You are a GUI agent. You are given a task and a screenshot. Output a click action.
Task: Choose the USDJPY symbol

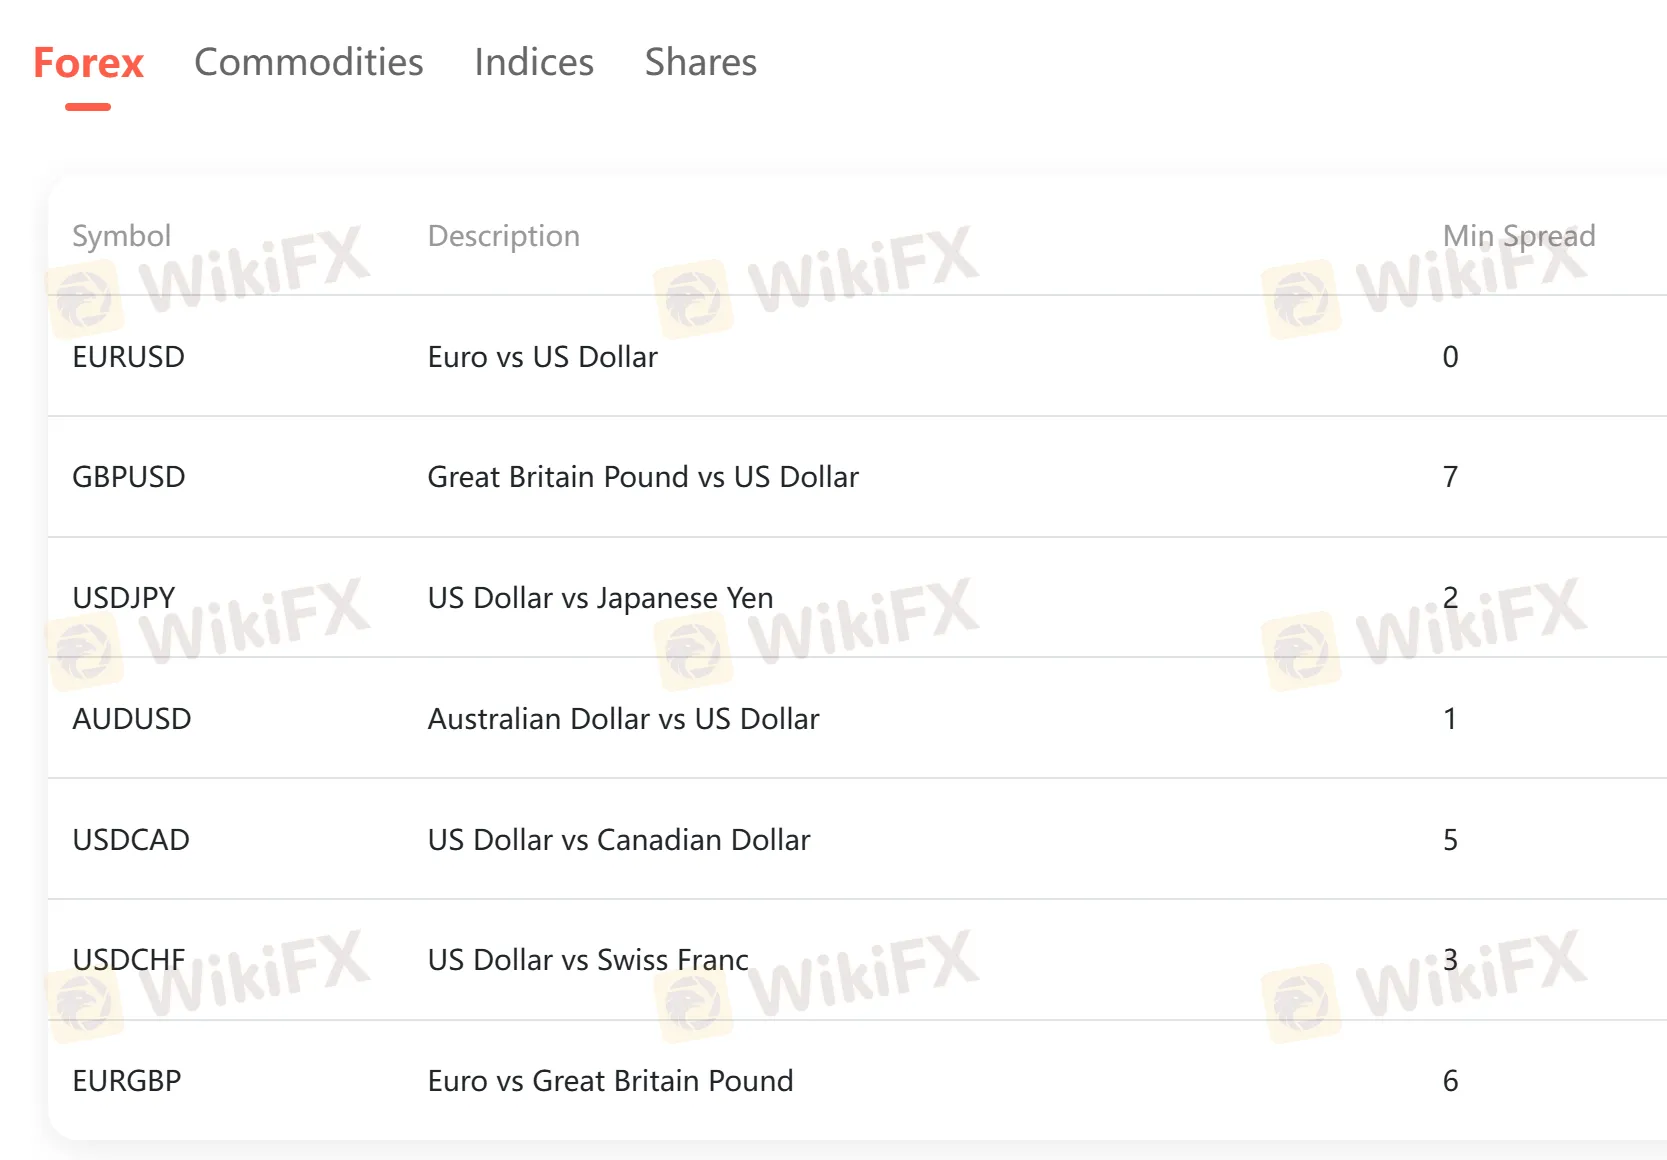123,598
